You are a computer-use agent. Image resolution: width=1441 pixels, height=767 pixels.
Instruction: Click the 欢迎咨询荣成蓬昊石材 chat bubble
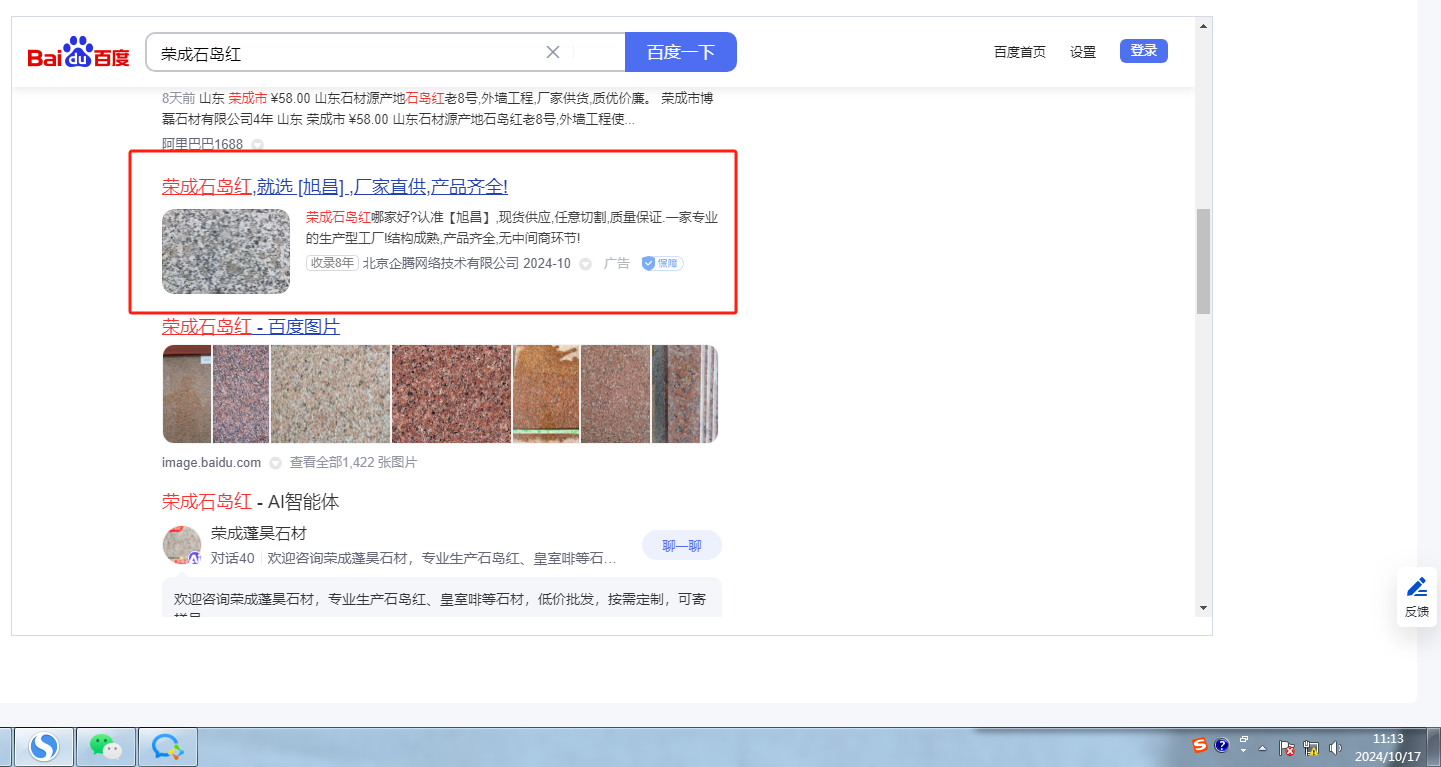point(441,597)
